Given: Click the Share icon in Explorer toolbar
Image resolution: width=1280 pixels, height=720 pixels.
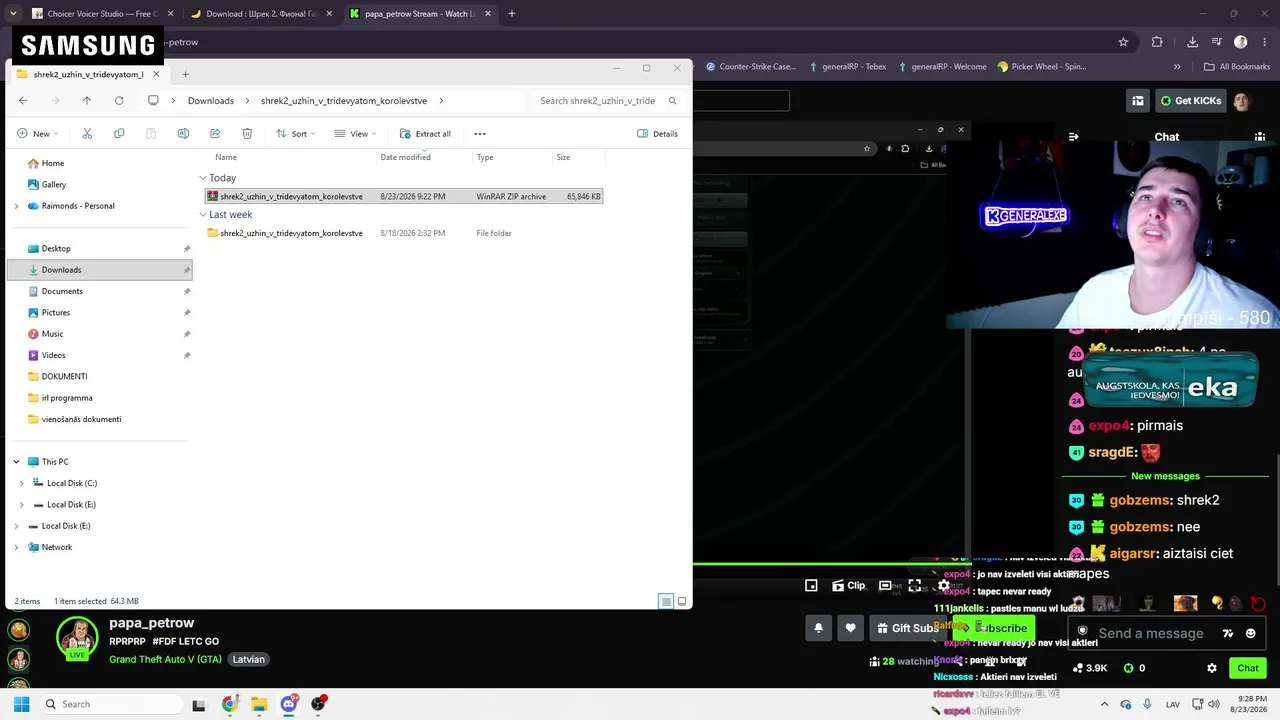Looking at the screenshot, I should [215, 133].
